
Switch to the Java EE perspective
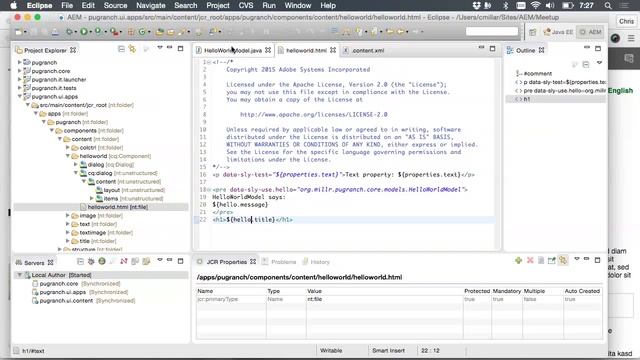coord(558,32)
